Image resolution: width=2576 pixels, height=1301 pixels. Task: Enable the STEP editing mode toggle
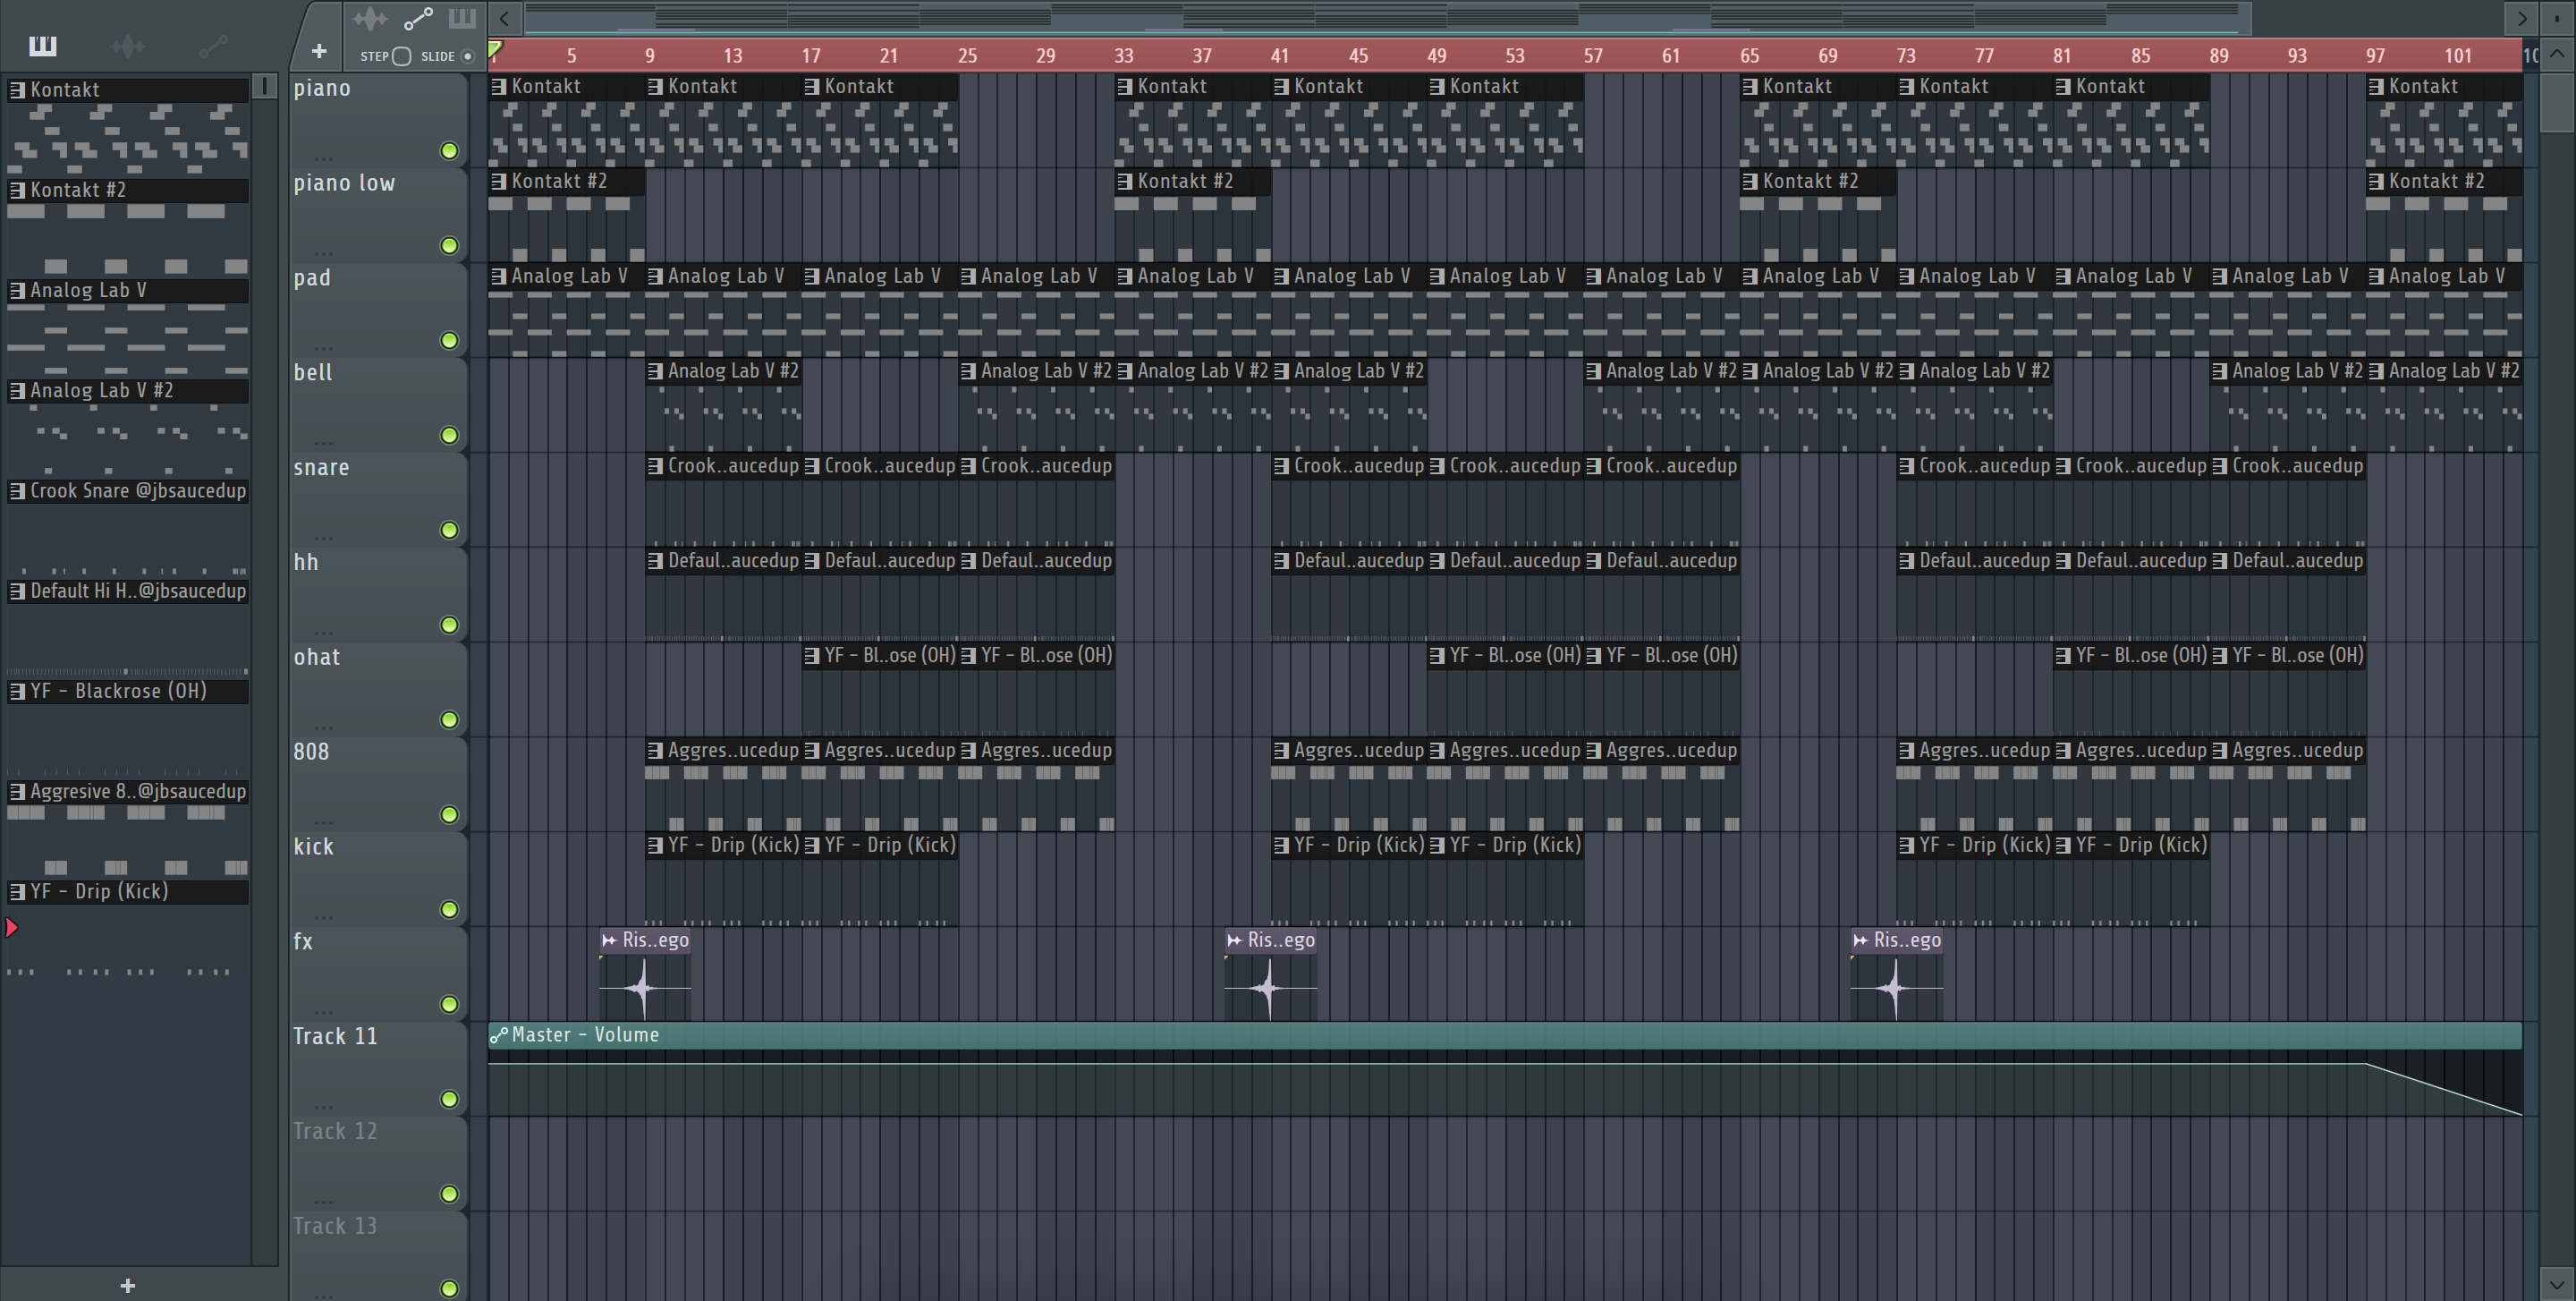[401, 56]
